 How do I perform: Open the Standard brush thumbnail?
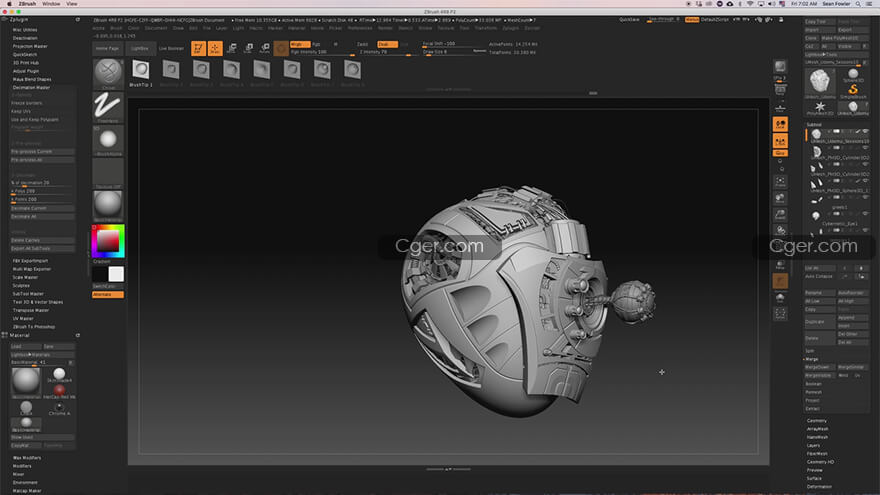pyautogui.click(x=107, y=73)
